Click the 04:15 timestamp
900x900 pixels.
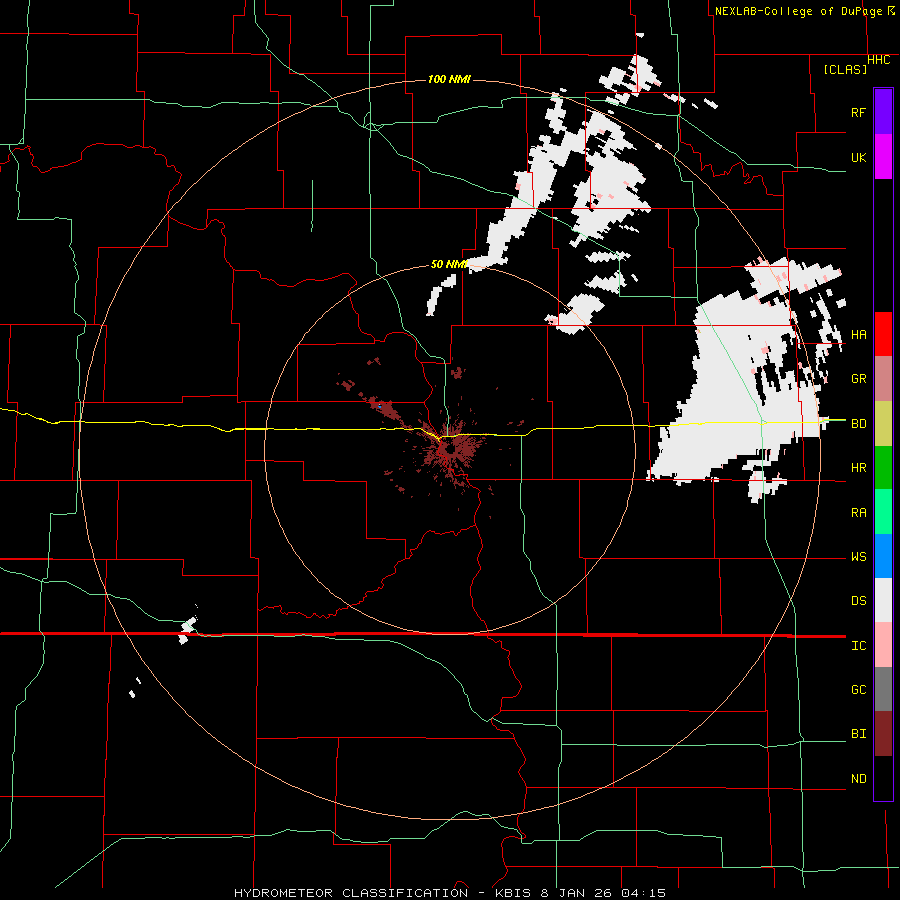point(646,893)
